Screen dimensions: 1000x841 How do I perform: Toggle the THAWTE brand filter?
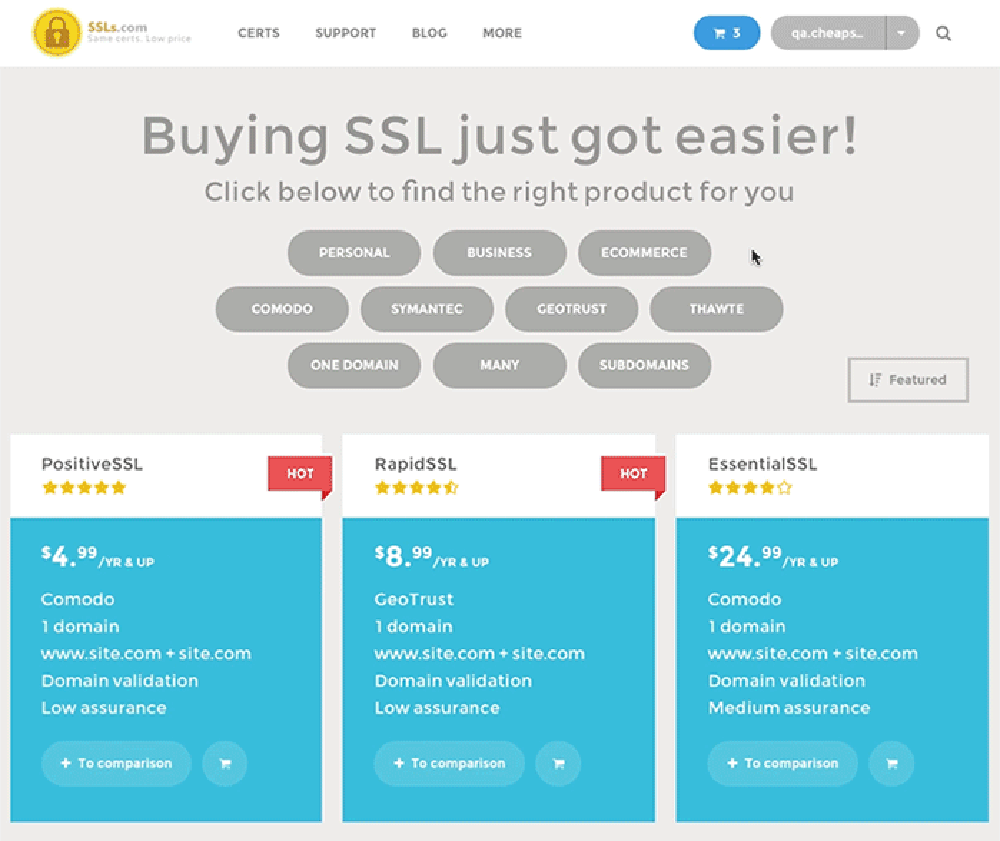pos(716,309)
